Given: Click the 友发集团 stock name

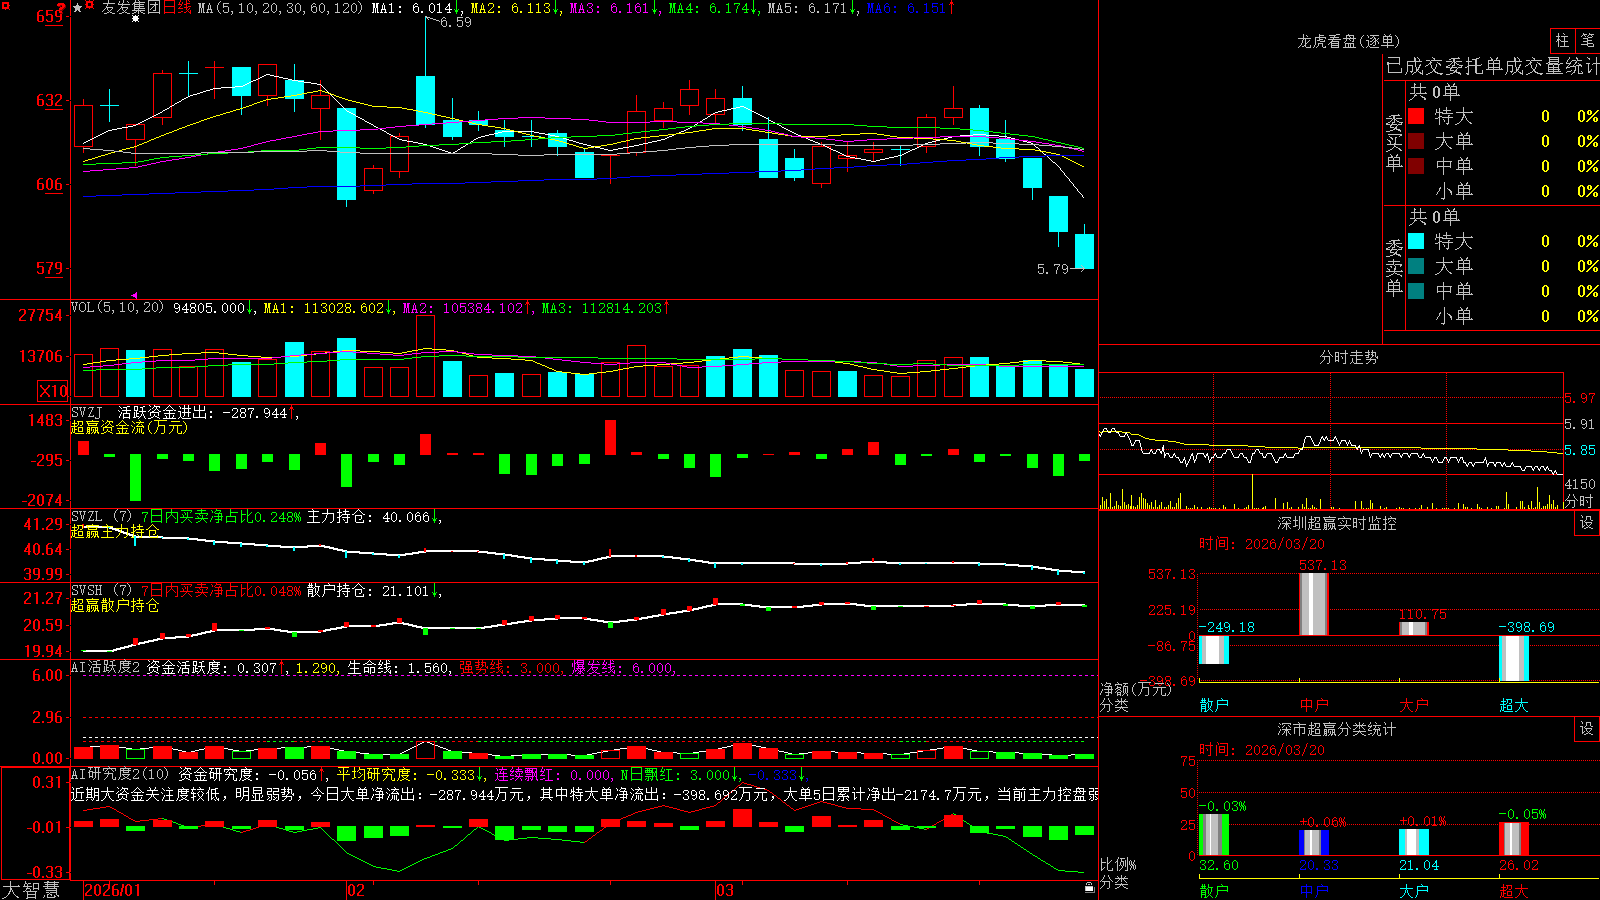Looking at the screenshot, I should coord(131,8).
